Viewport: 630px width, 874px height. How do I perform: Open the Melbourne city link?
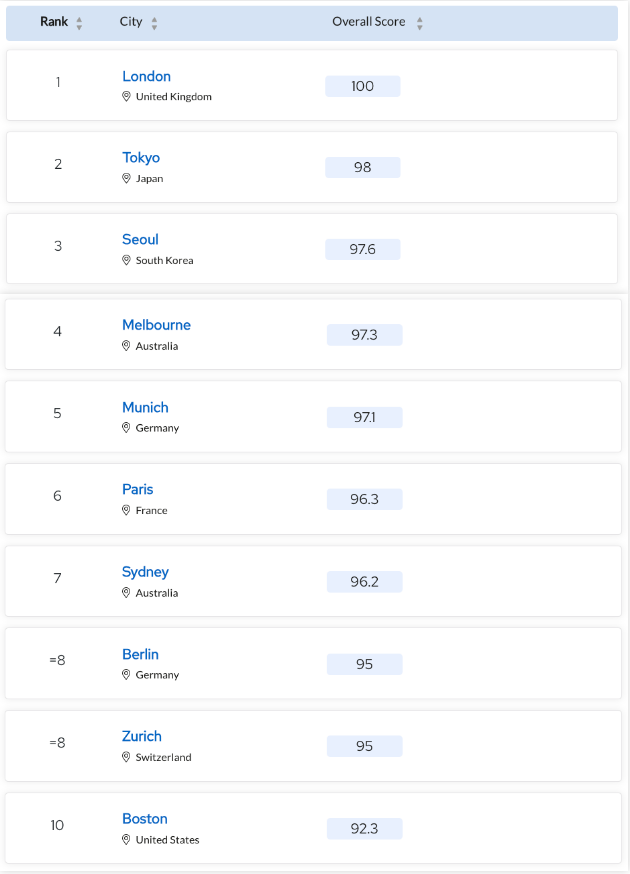(x=157, y=325)
